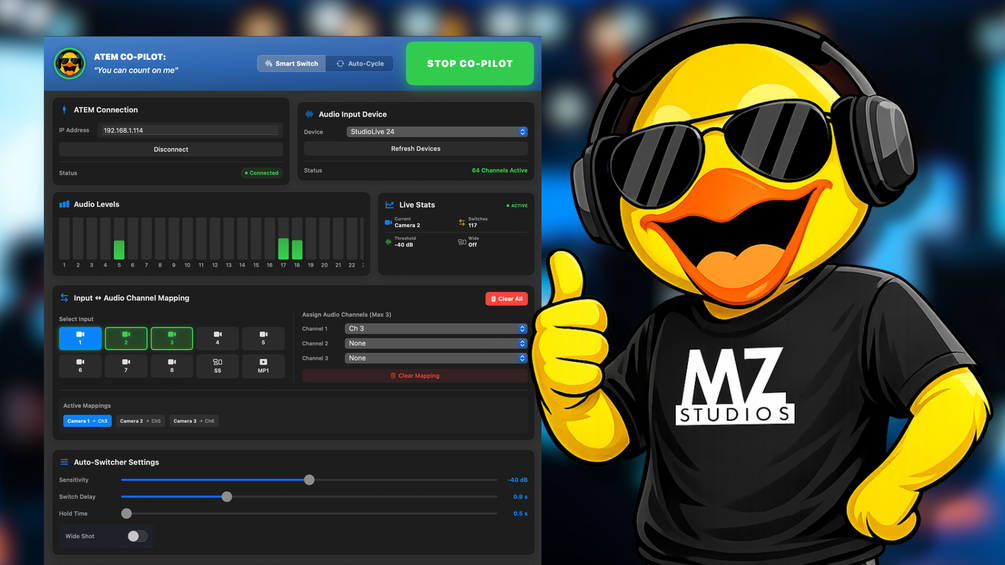Select camera input 1
The width and height of the screenshot is (1005, 565).
click(80, 338)
